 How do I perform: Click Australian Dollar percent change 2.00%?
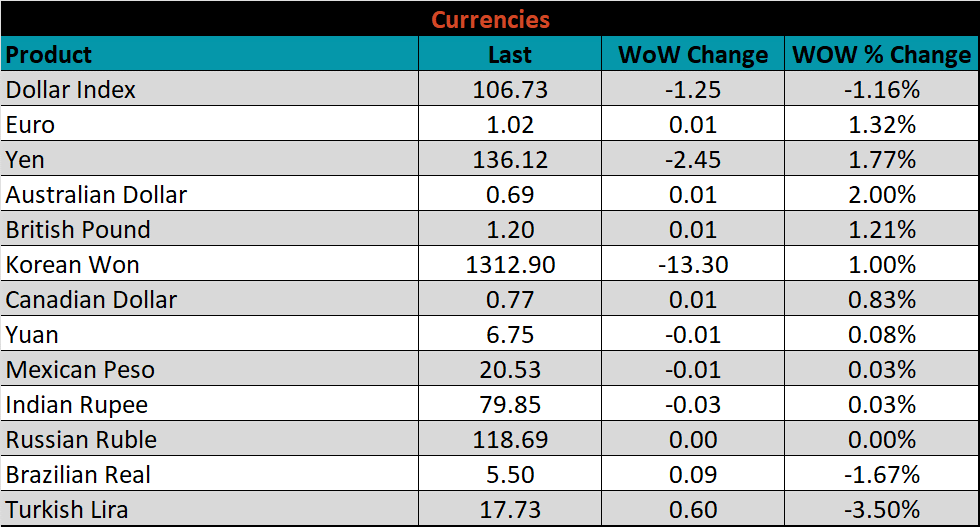(x=881, y=195)
